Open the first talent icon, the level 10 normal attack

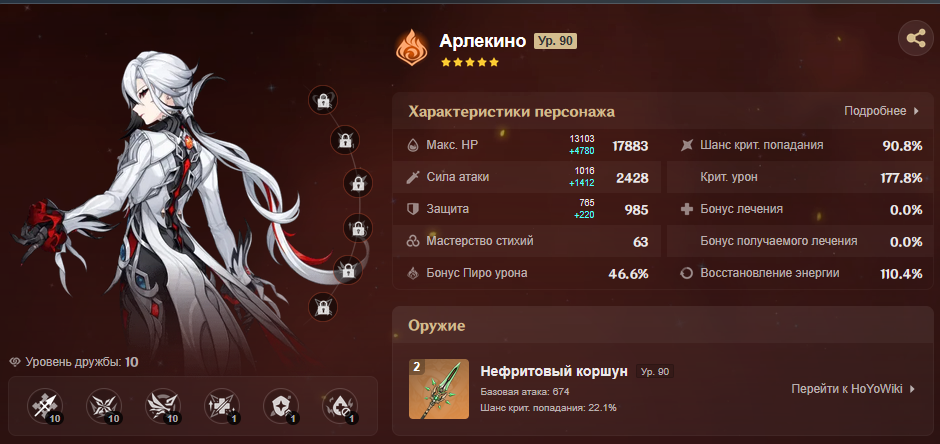(x=46, y=406)
